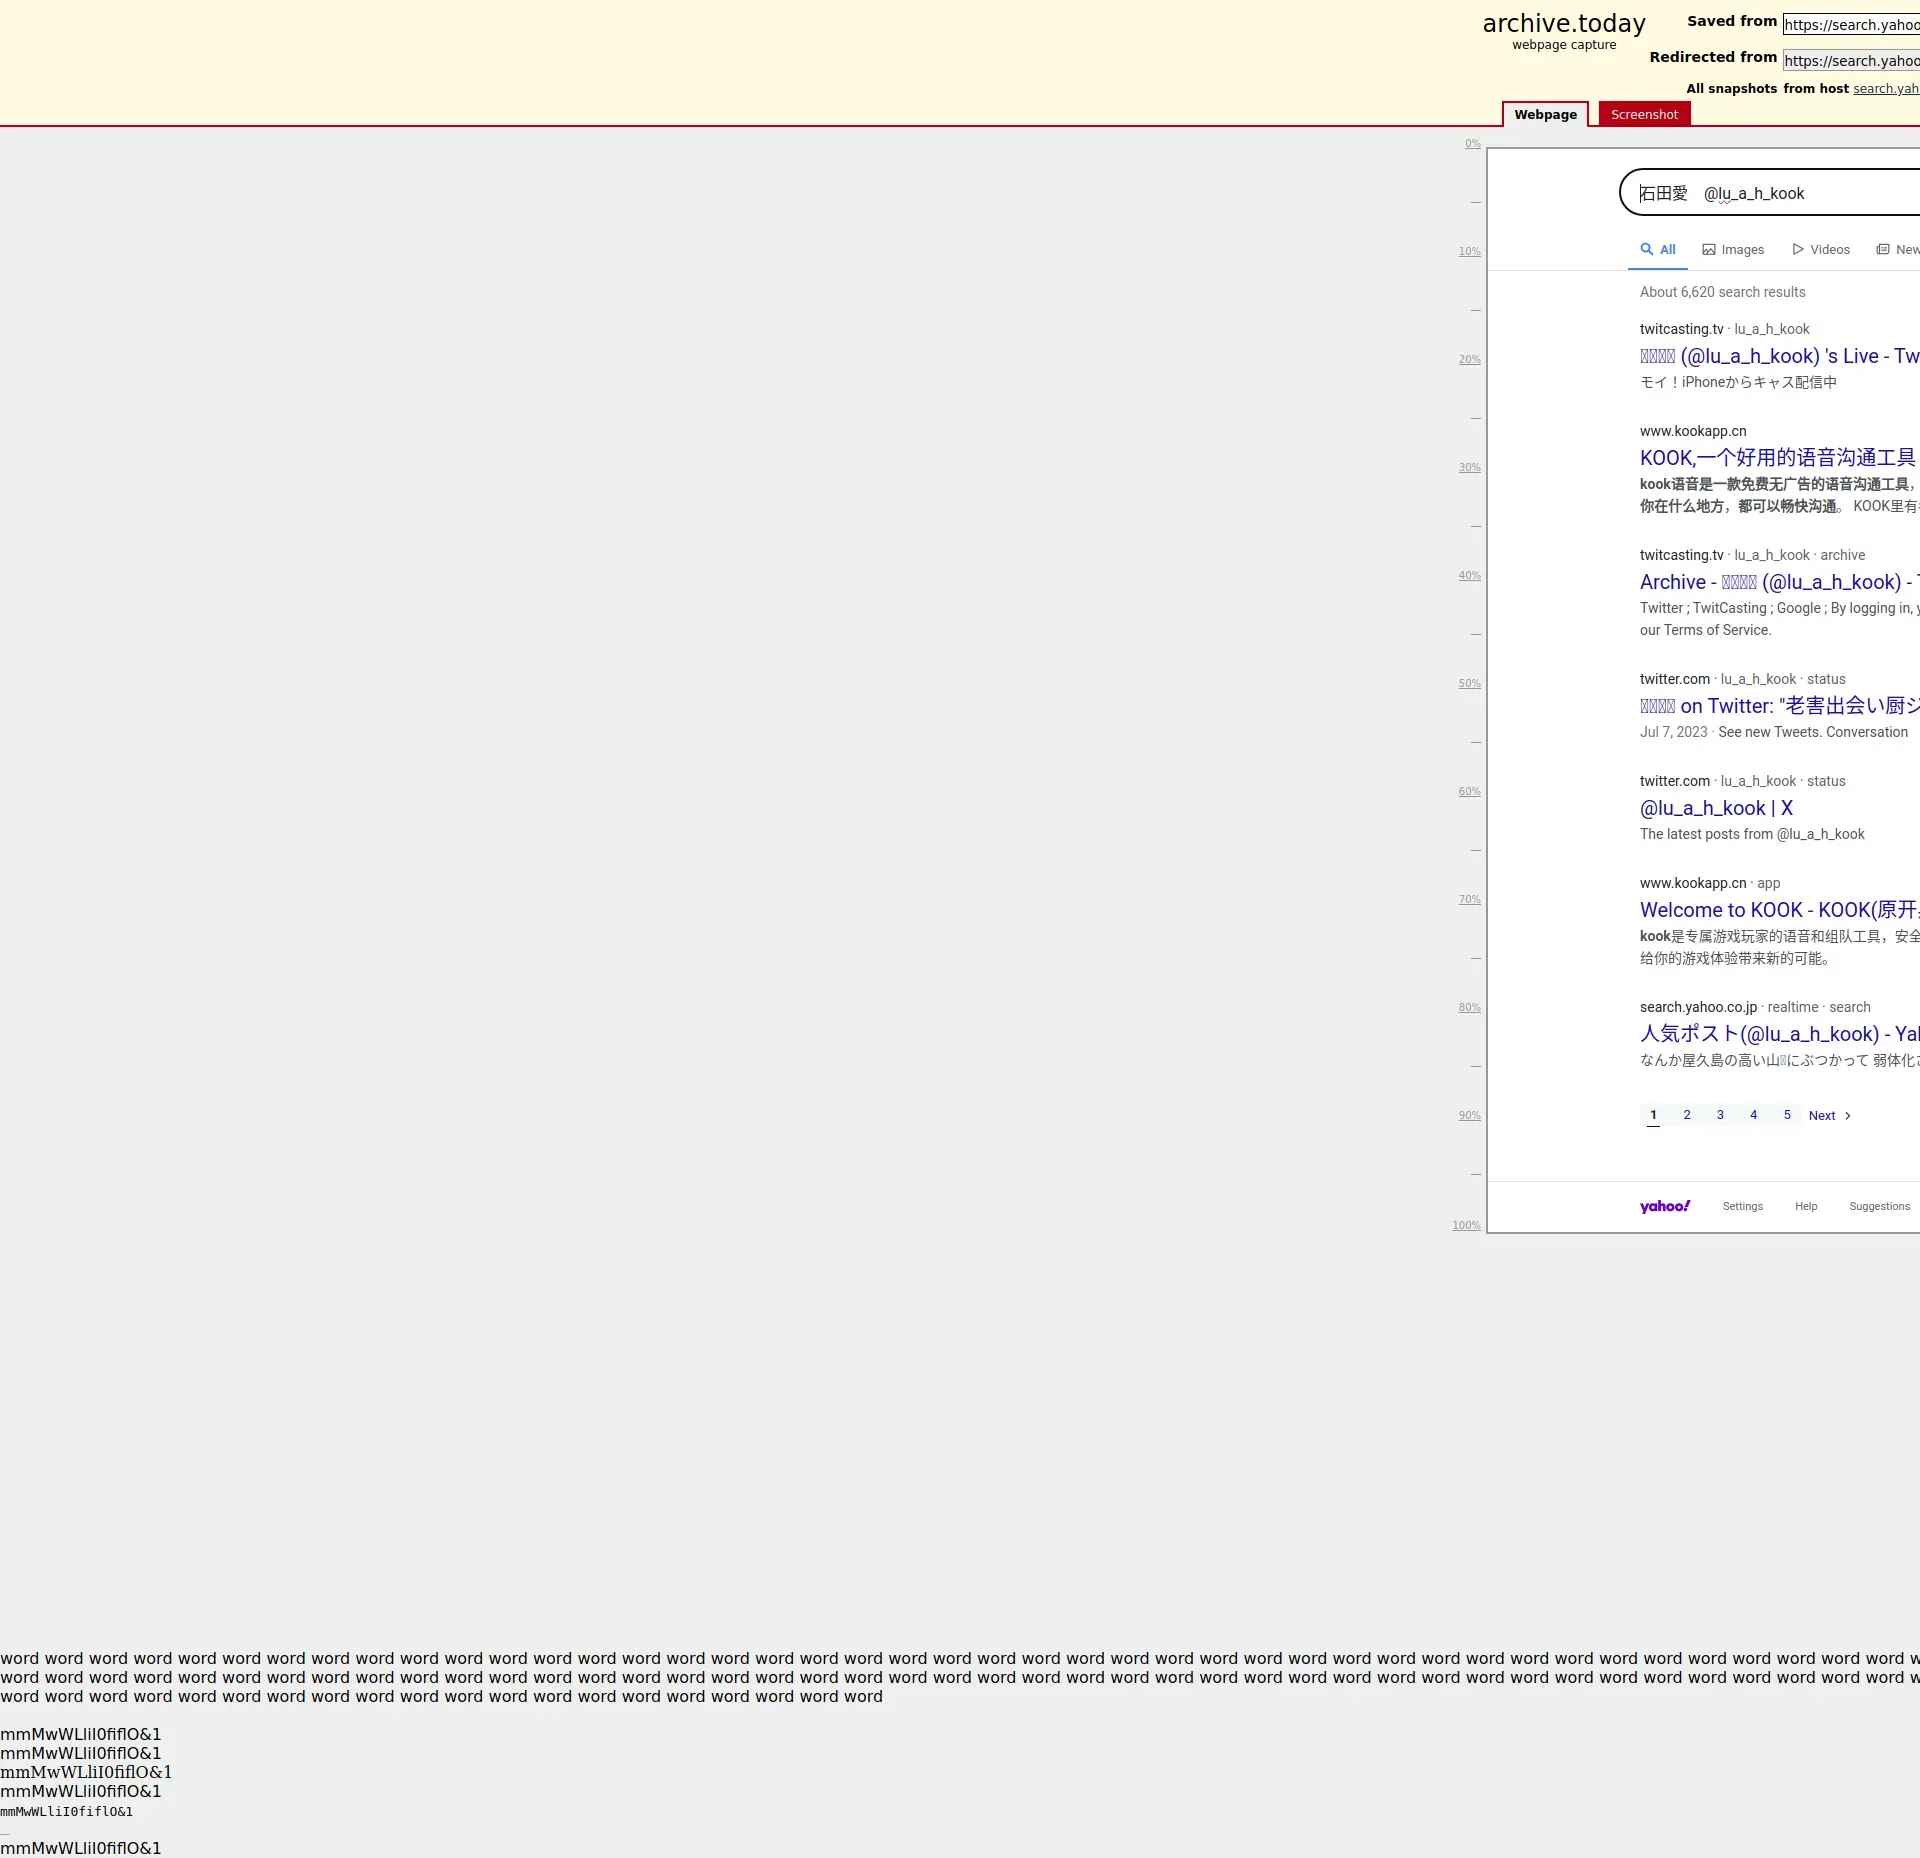Click the Next arrow chevron icon
This screenshot has width=1920, height=1858.
tap(1848, 1116)
